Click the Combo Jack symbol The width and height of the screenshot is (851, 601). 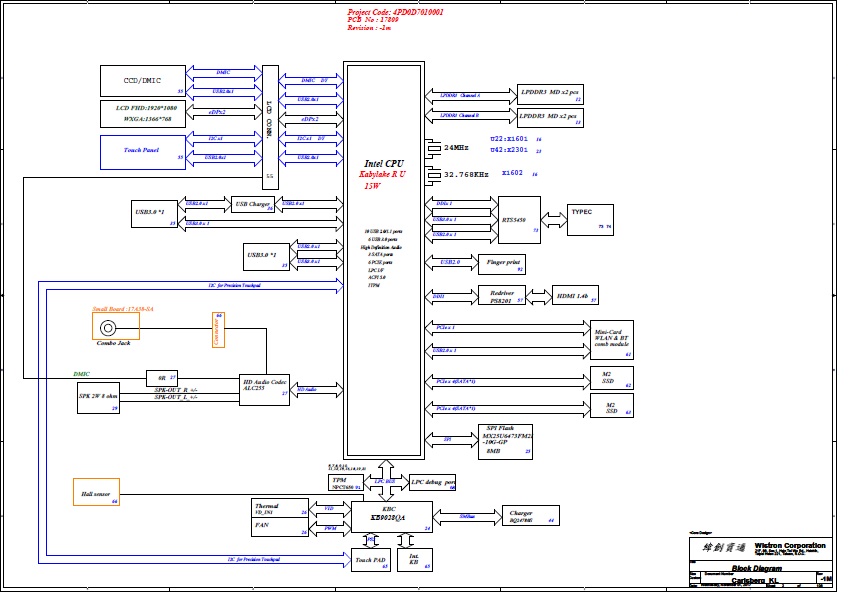[x=107, y=328]
